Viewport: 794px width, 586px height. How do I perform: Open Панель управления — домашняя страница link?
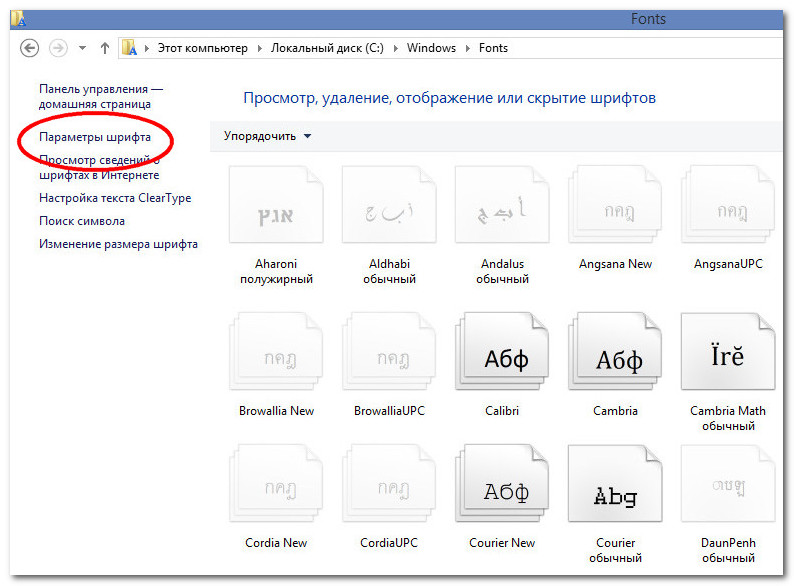(101, 96)
